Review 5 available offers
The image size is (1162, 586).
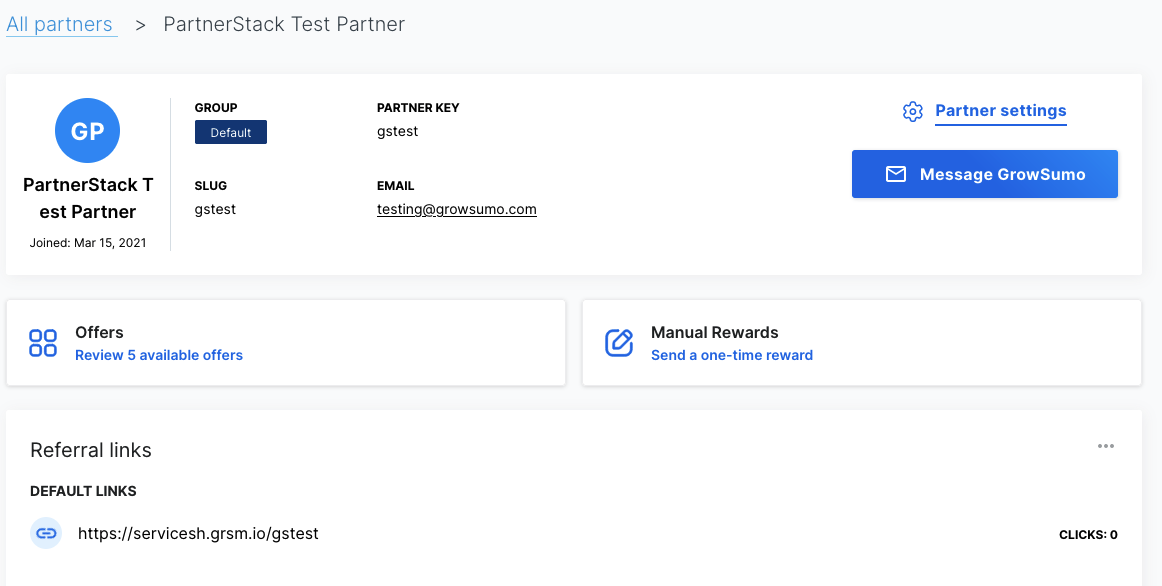coord(159,355)
